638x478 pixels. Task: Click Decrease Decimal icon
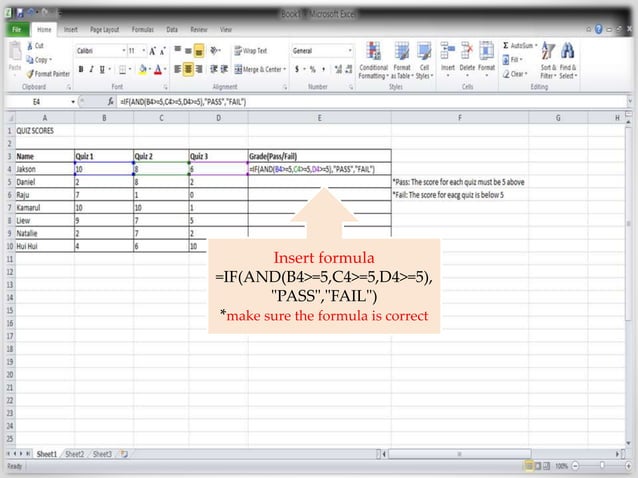pyautogui.click(x=349, y=70)
